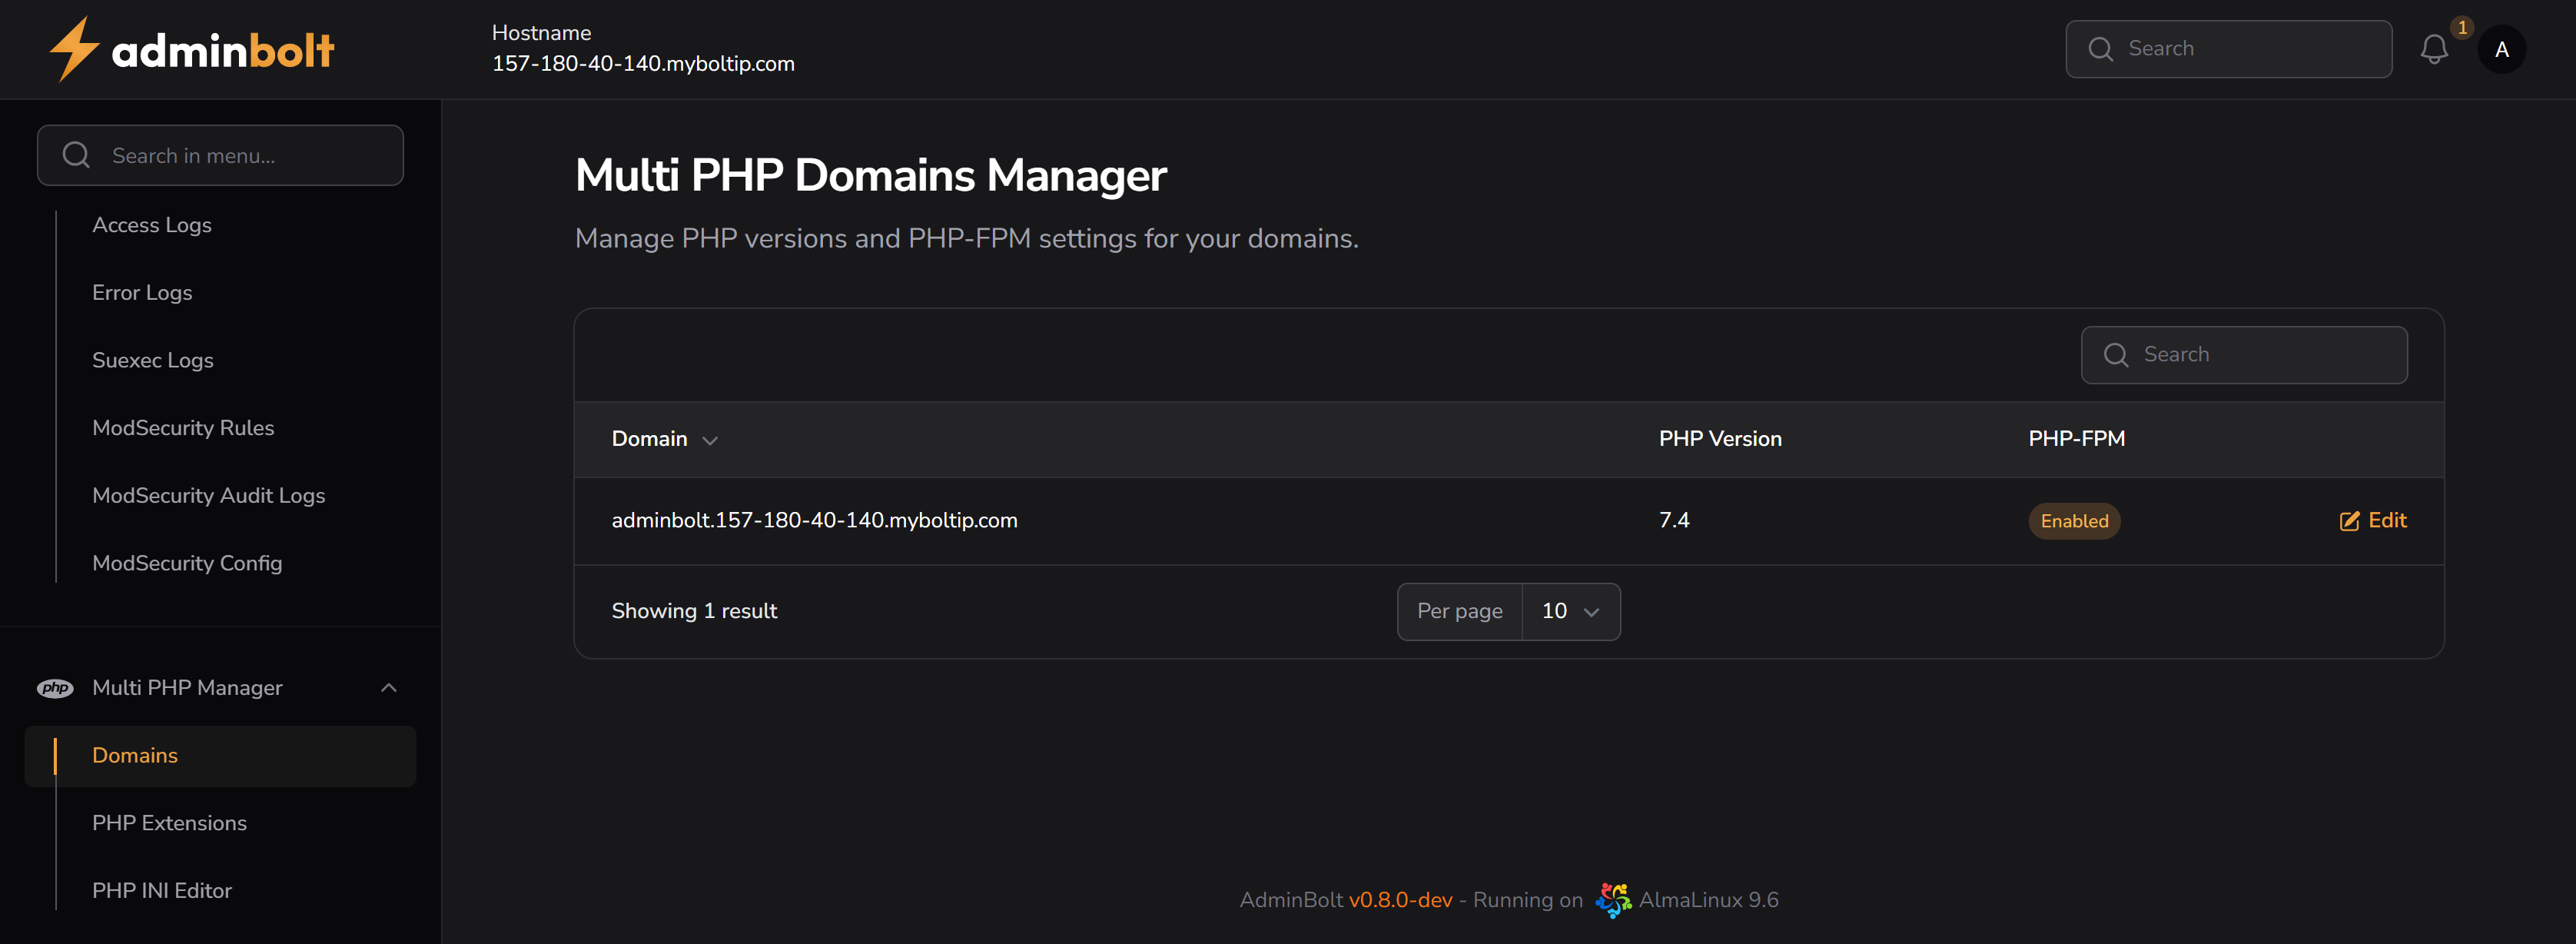This screenshot has width=2576, height=944.
Task: Click the magnifier in the top navbar search
Action: pos(2100,48)
